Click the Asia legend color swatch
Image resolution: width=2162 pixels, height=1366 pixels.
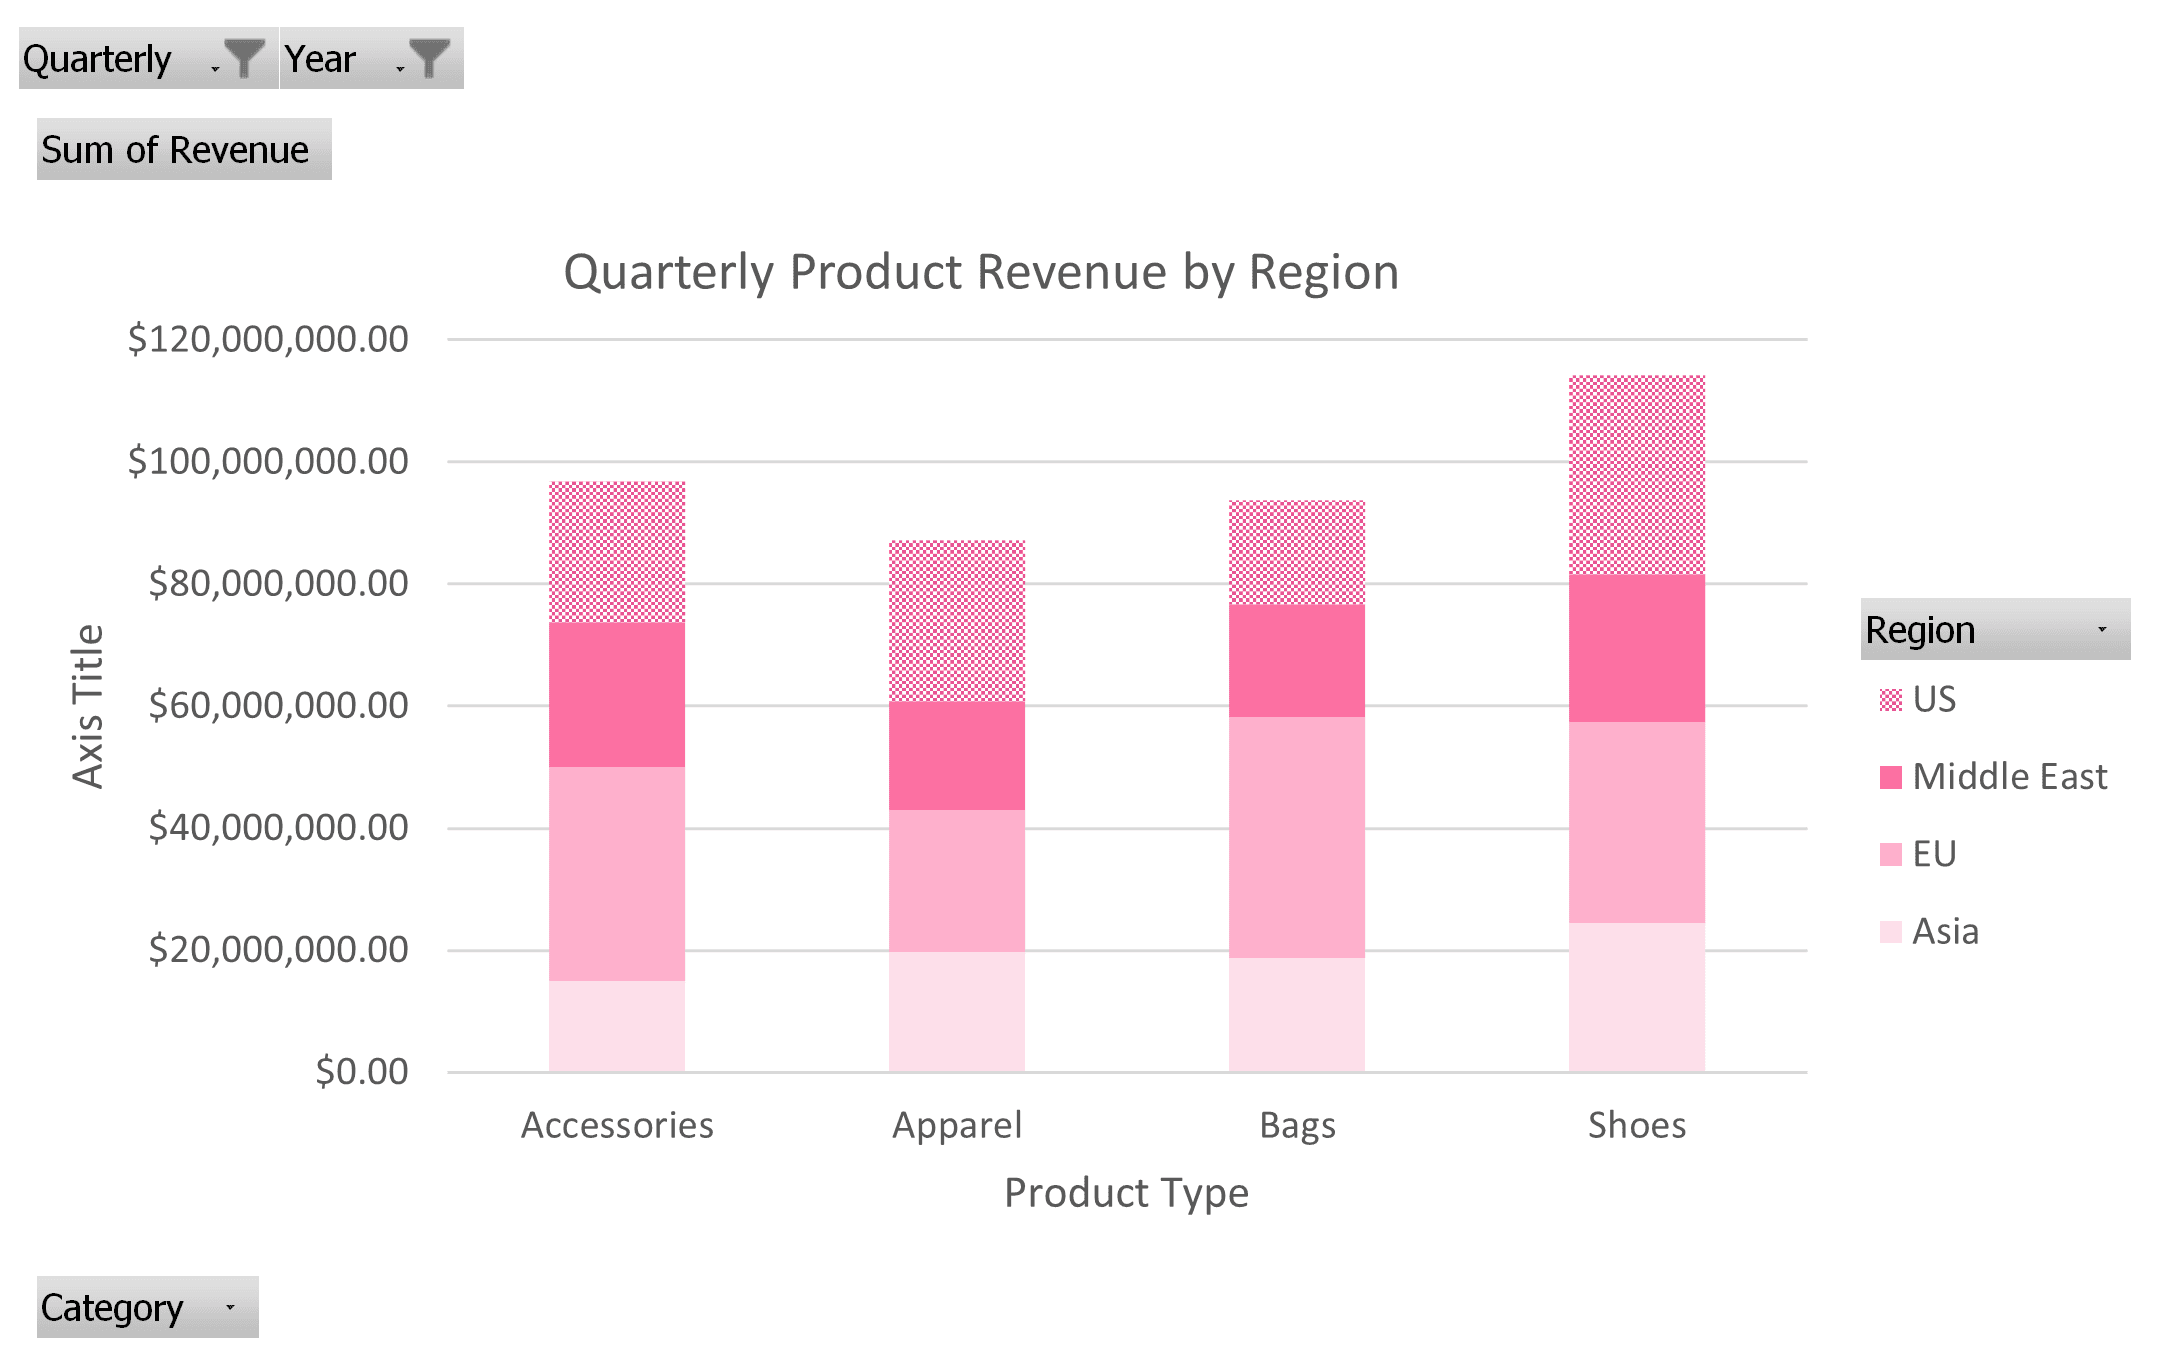point(1890,932)
